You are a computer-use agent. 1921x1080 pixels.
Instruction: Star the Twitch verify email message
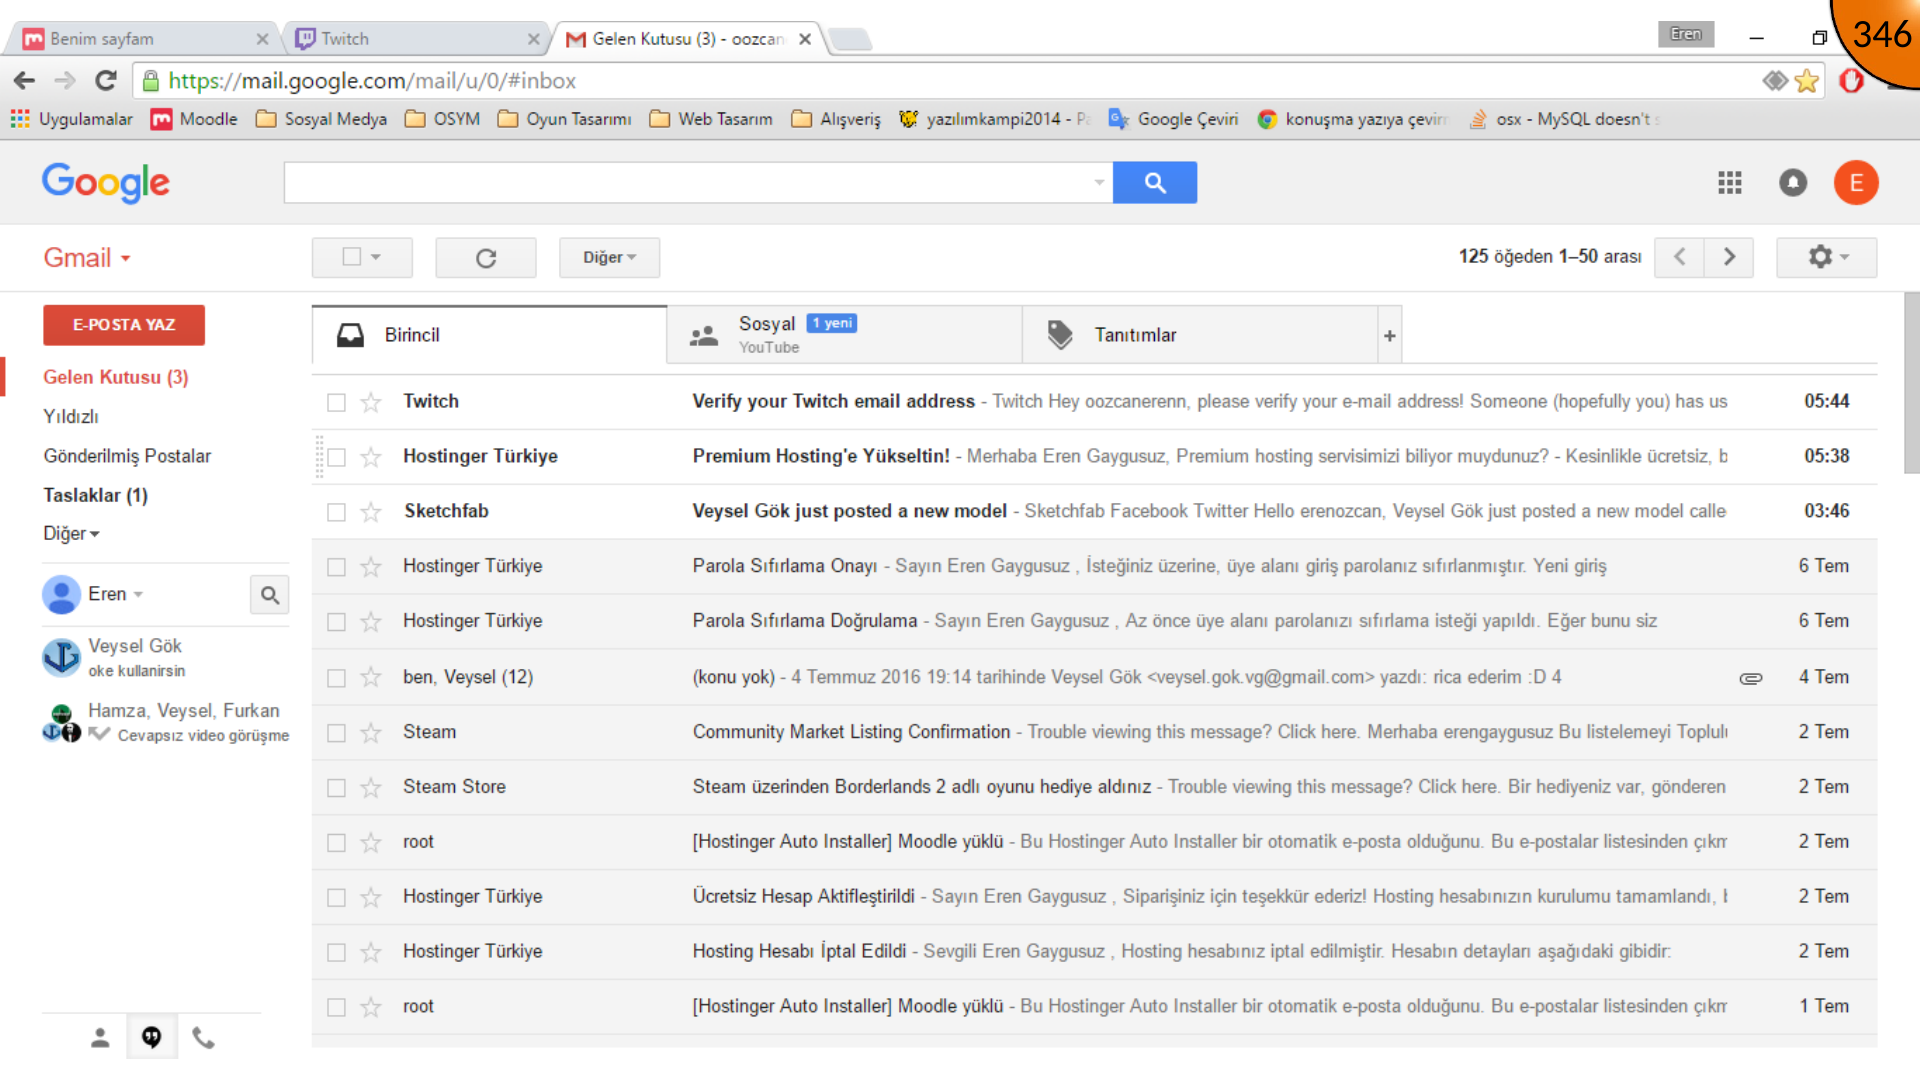pyautogui.click(x=371, y=402)
